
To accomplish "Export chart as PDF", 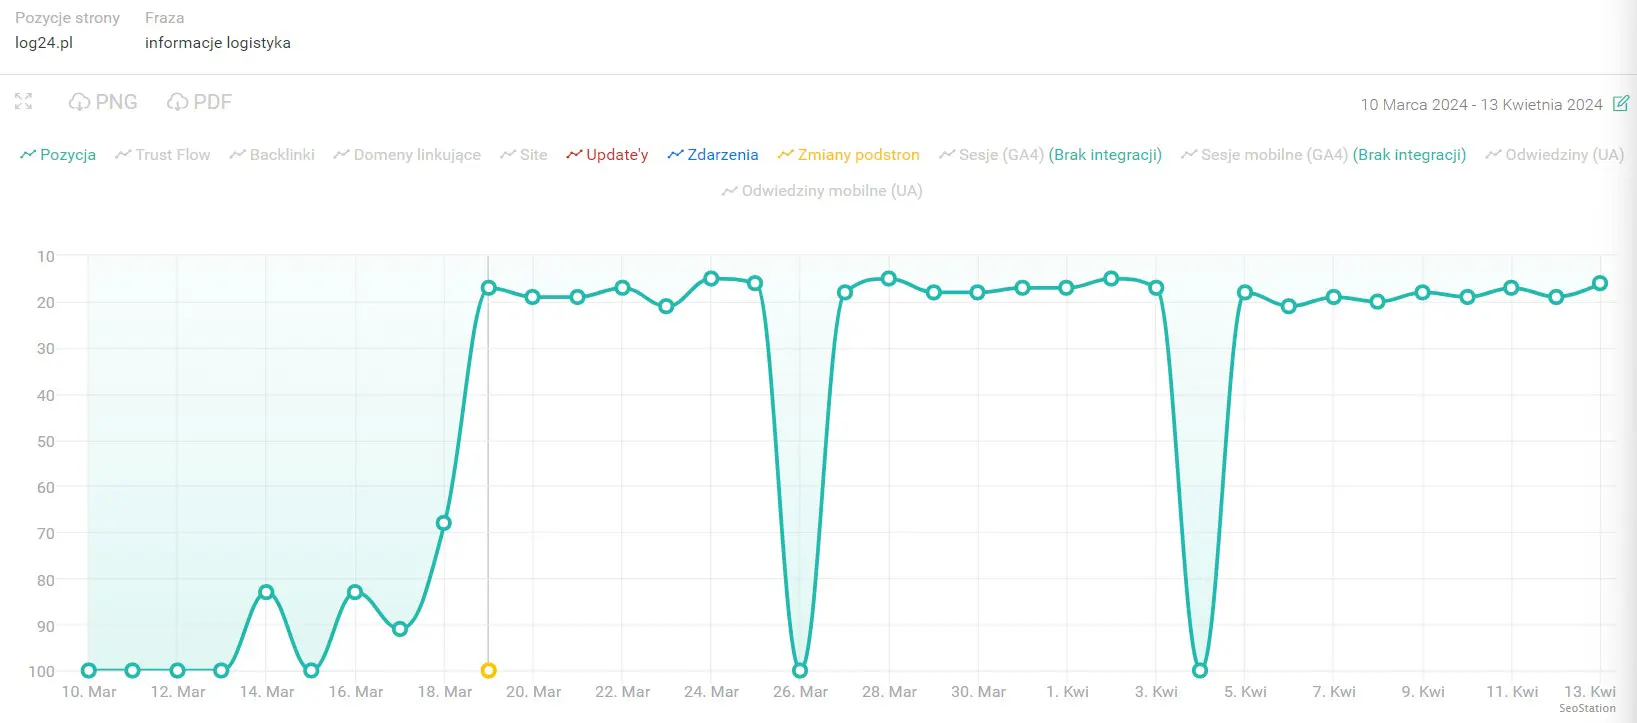I will click(199, 102).
